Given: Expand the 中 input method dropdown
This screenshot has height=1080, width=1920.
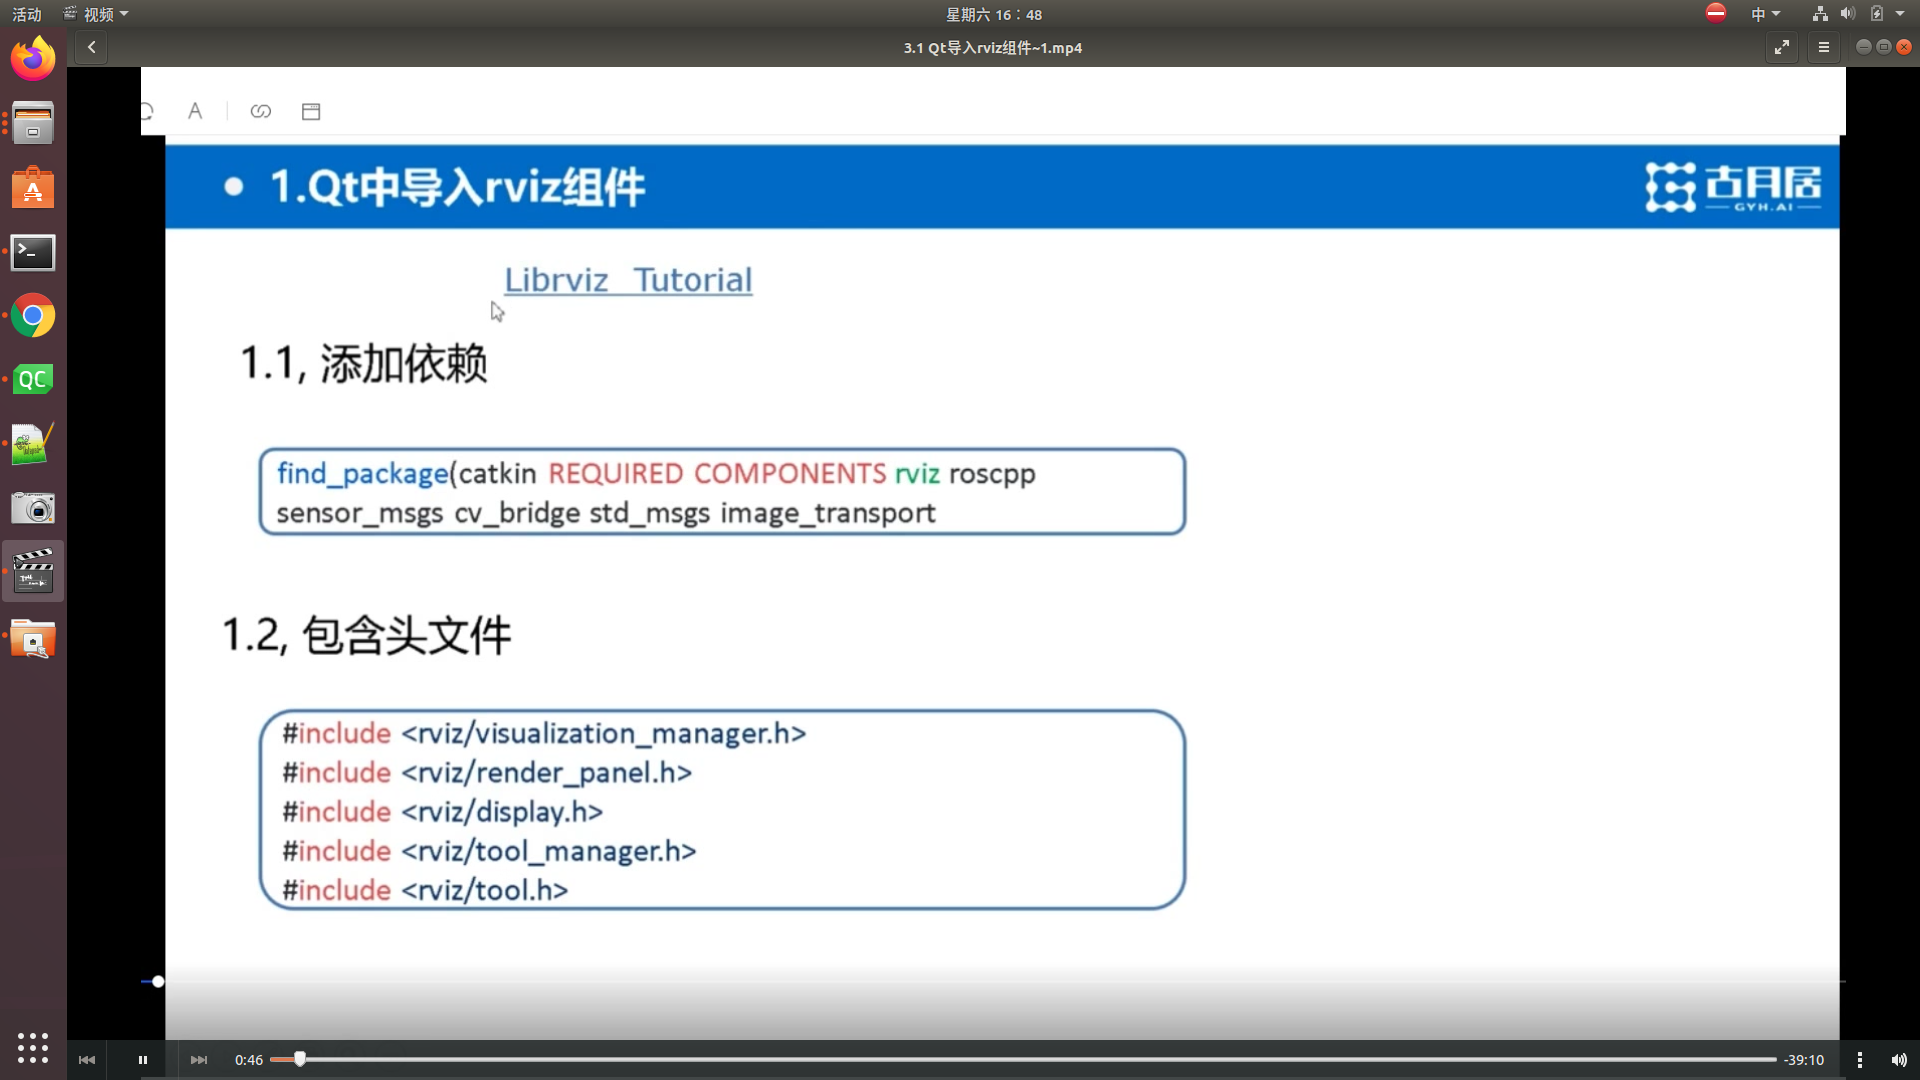Looking at the screenshot, I should (1765, 14).
